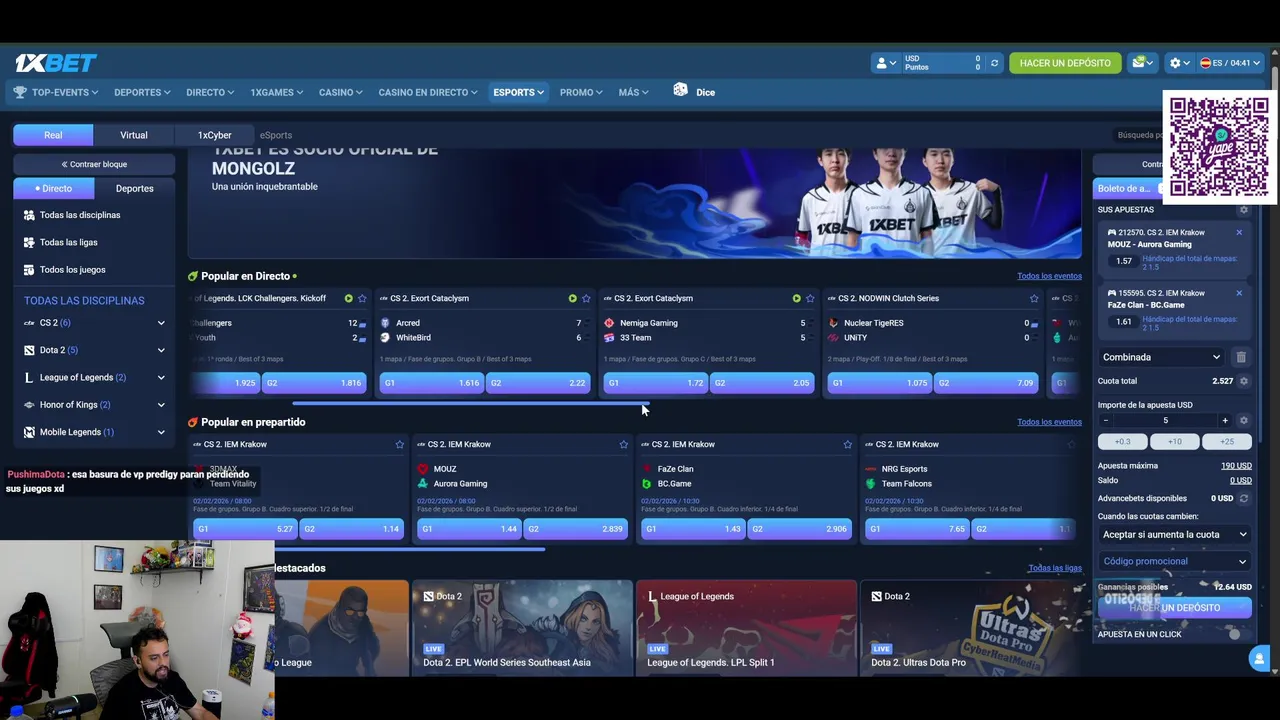This screenshot has width=1280, height=720.
Task: Click the bet amount input field
Action: coord(1165,420)
